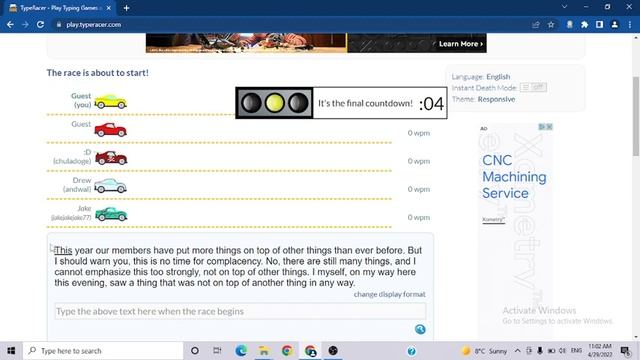The height and width of the screenshot is (360, 640).
Task: Click Drew's 0 wpm value
Action: pyautogui.click(x=419, y=189)
